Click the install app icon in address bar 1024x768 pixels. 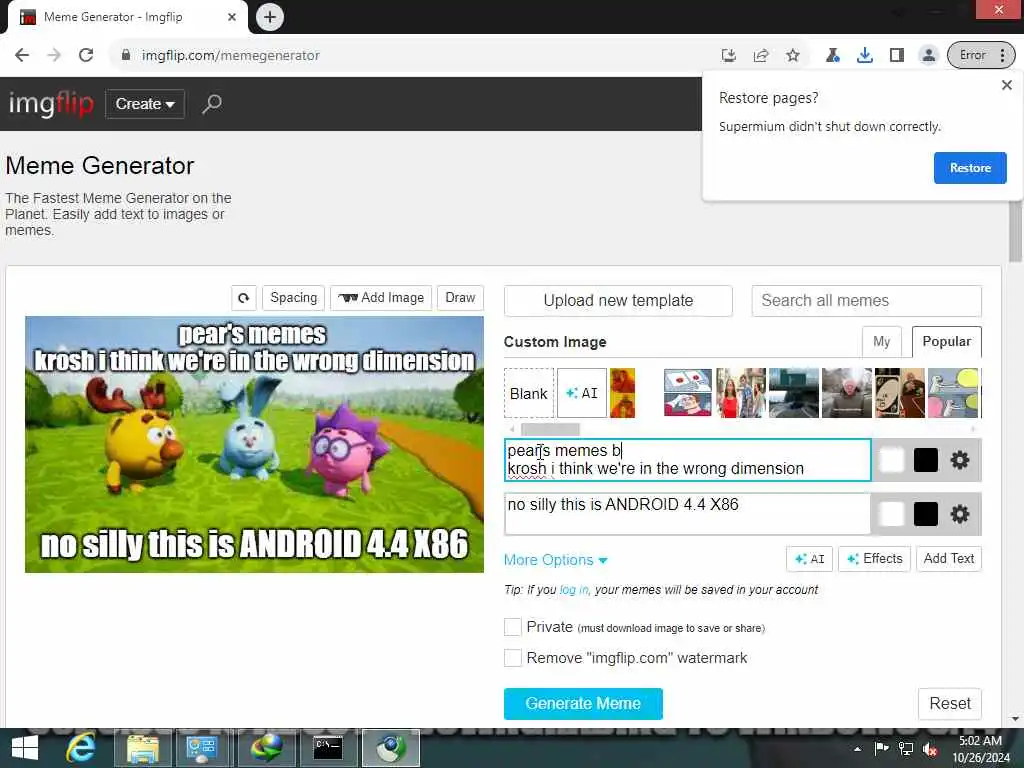(x=729, y=56)
